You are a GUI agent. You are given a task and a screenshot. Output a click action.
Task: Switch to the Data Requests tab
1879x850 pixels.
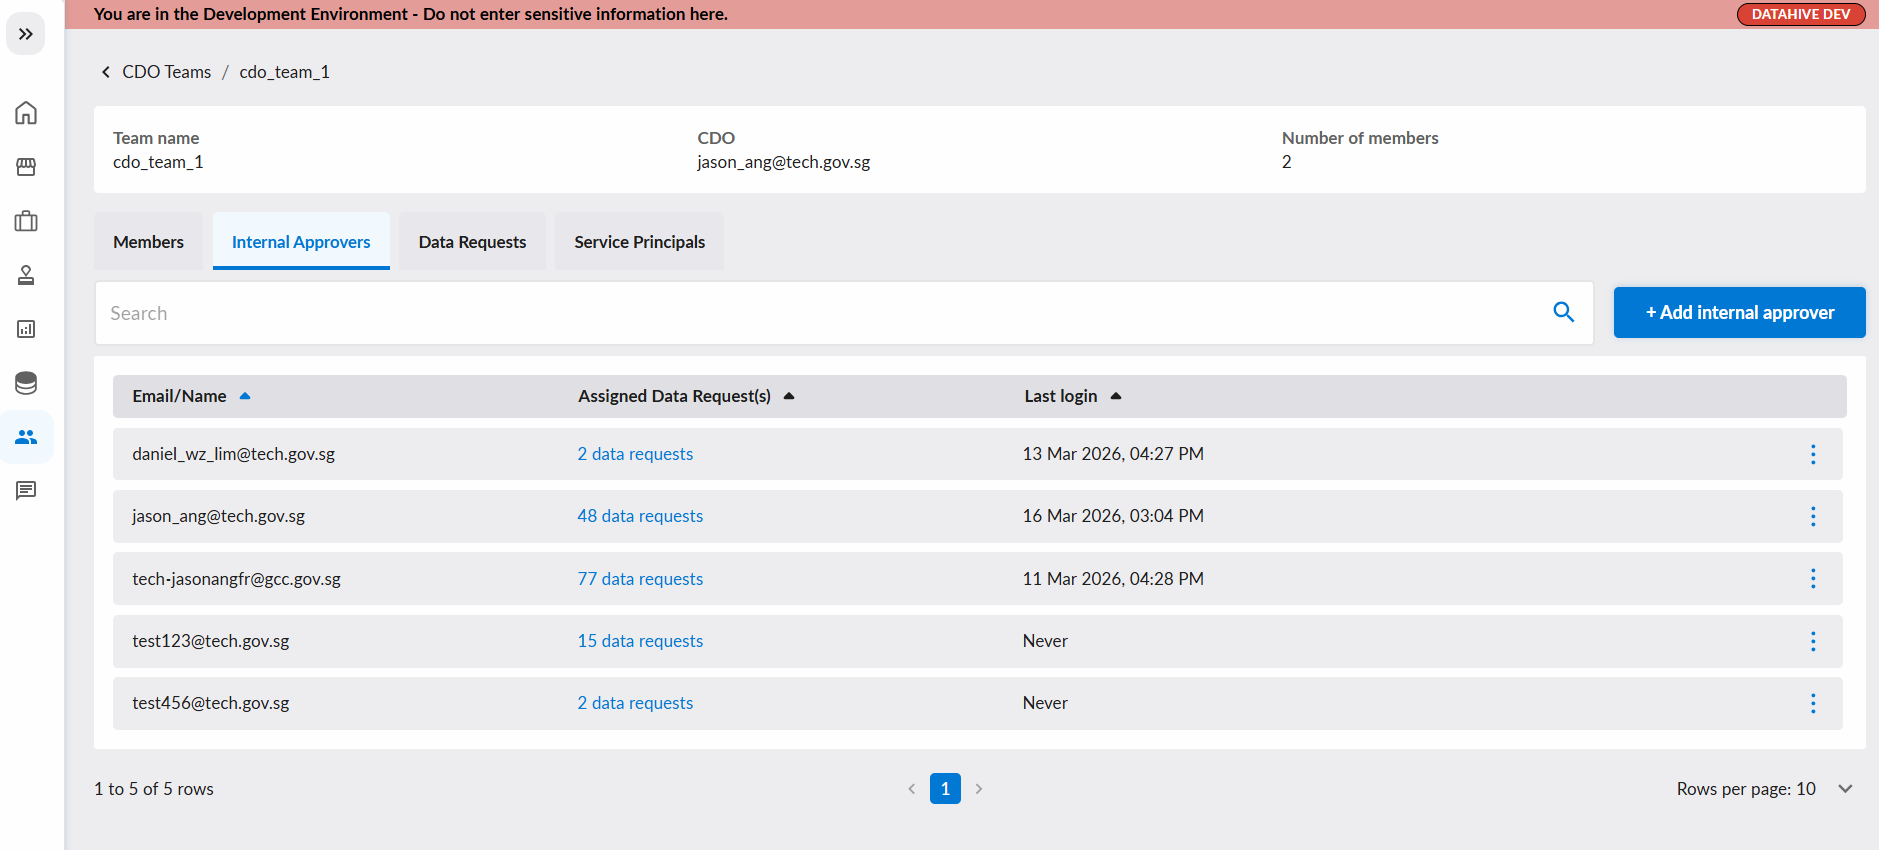472,242
